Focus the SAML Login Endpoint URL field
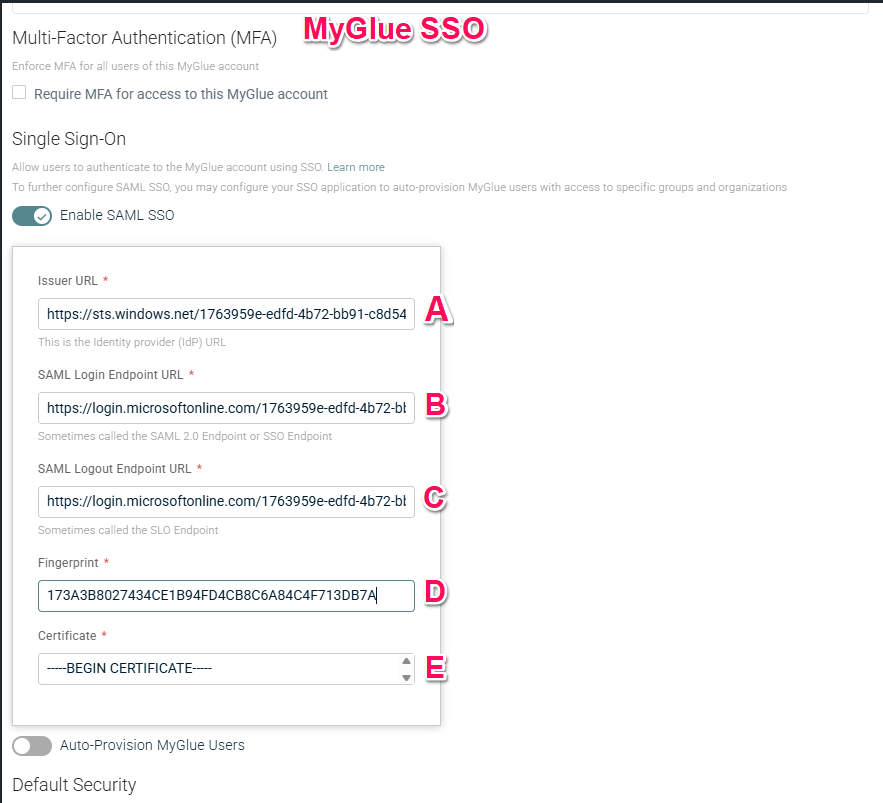 [226, 408]
